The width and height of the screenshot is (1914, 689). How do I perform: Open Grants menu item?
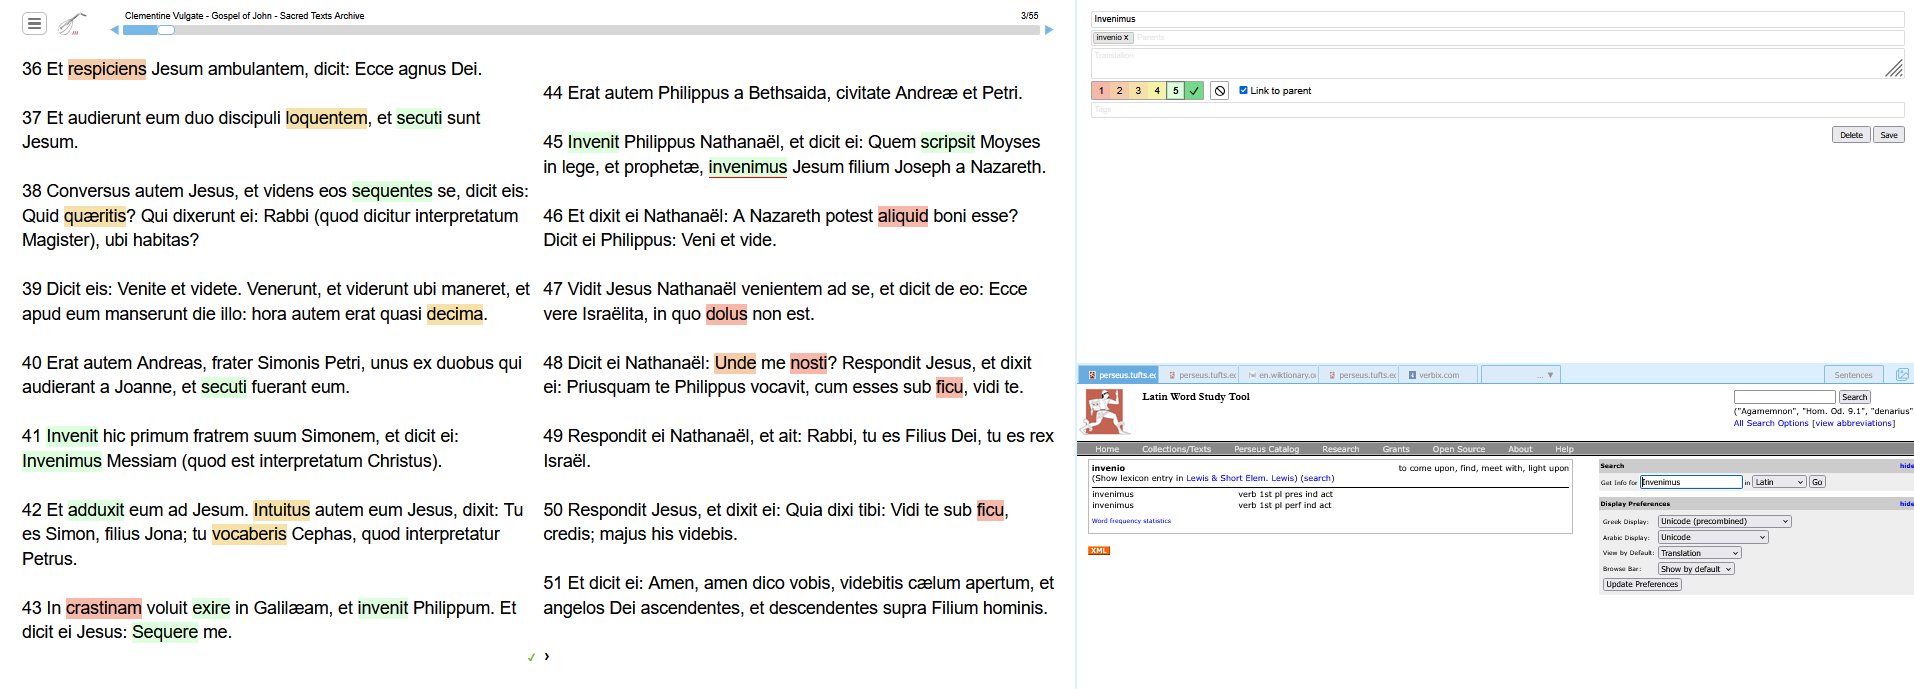(x=1396, y=449)
